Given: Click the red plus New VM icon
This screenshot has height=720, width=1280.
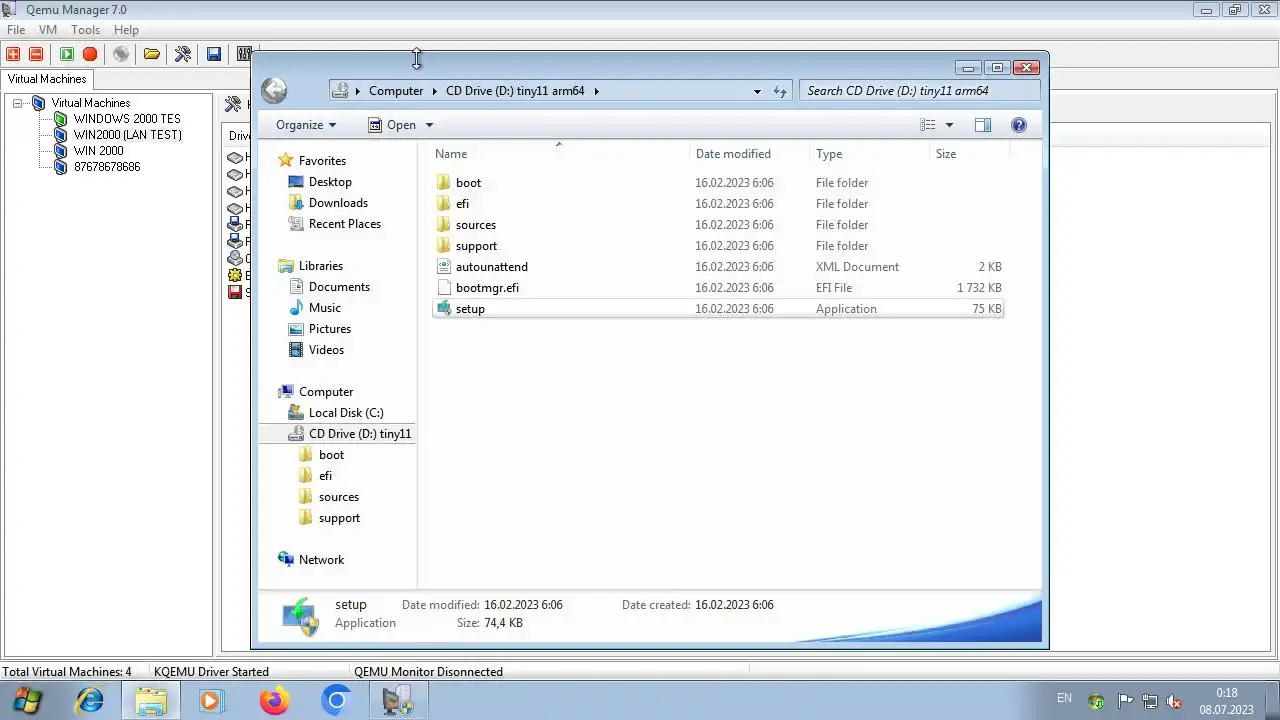Looking at the screenshot, I should coord(13,54).
